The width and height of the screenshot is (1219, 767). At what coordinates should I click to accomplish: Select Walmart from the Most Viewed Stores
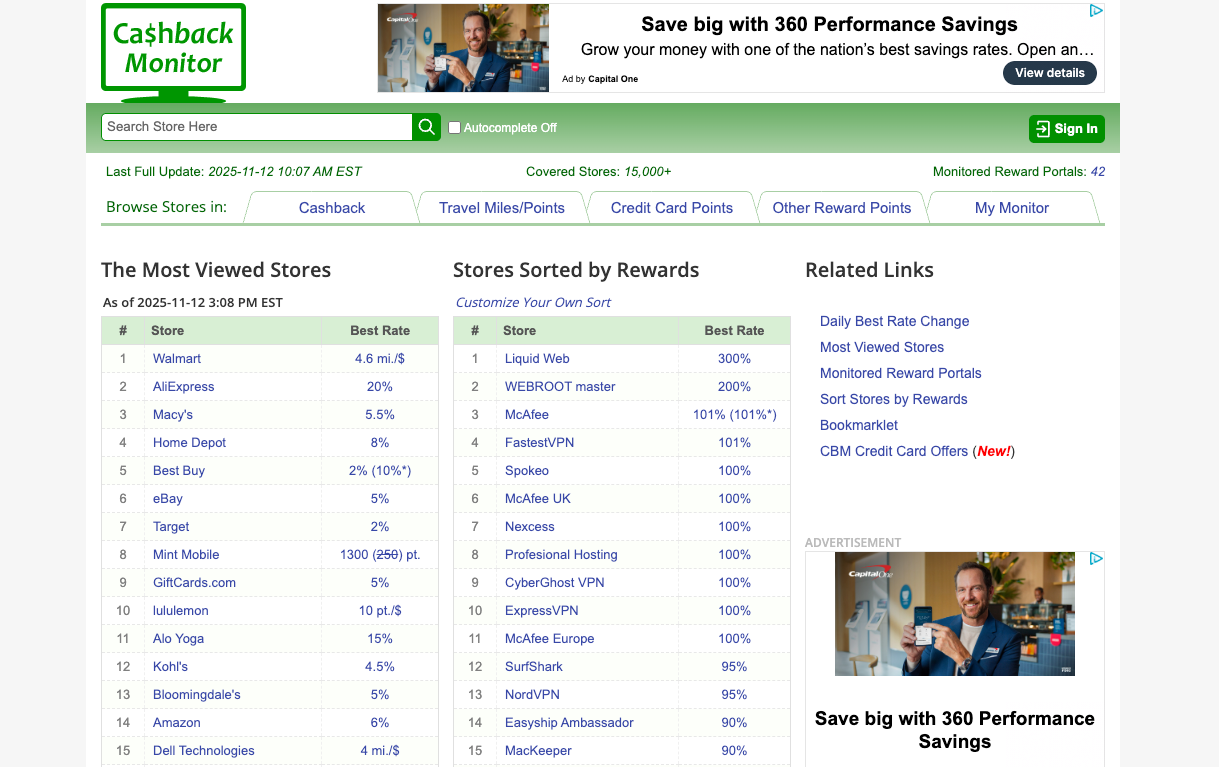177,358
